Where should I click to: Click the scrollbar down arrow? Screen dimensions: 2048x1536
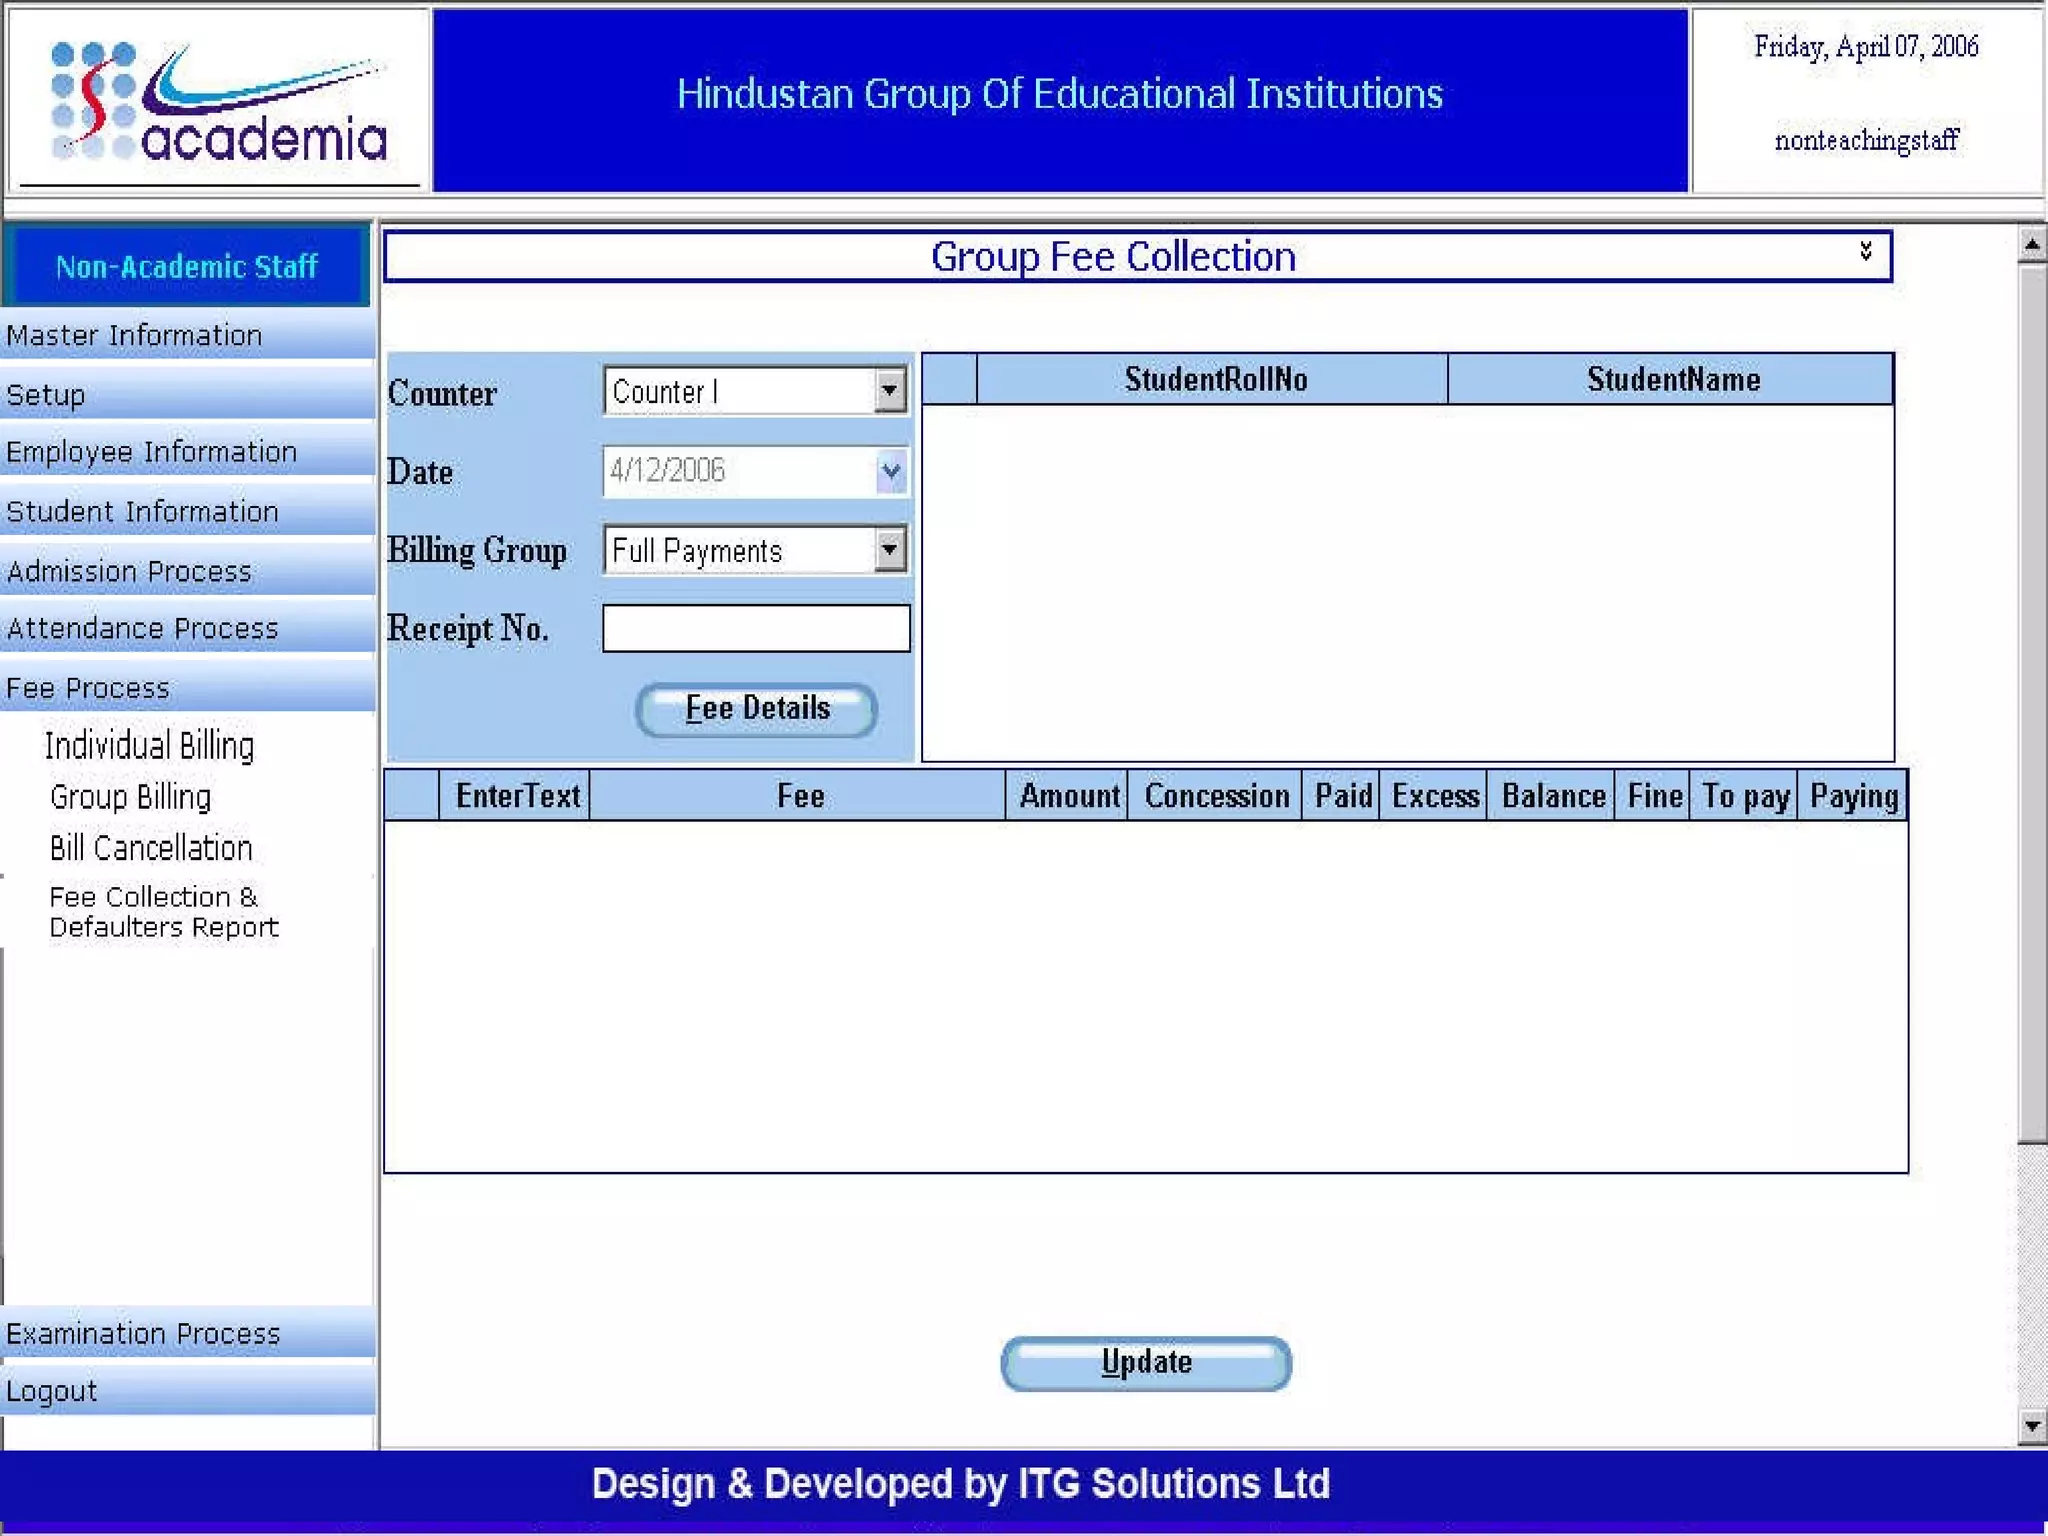pos(2031,1426)
